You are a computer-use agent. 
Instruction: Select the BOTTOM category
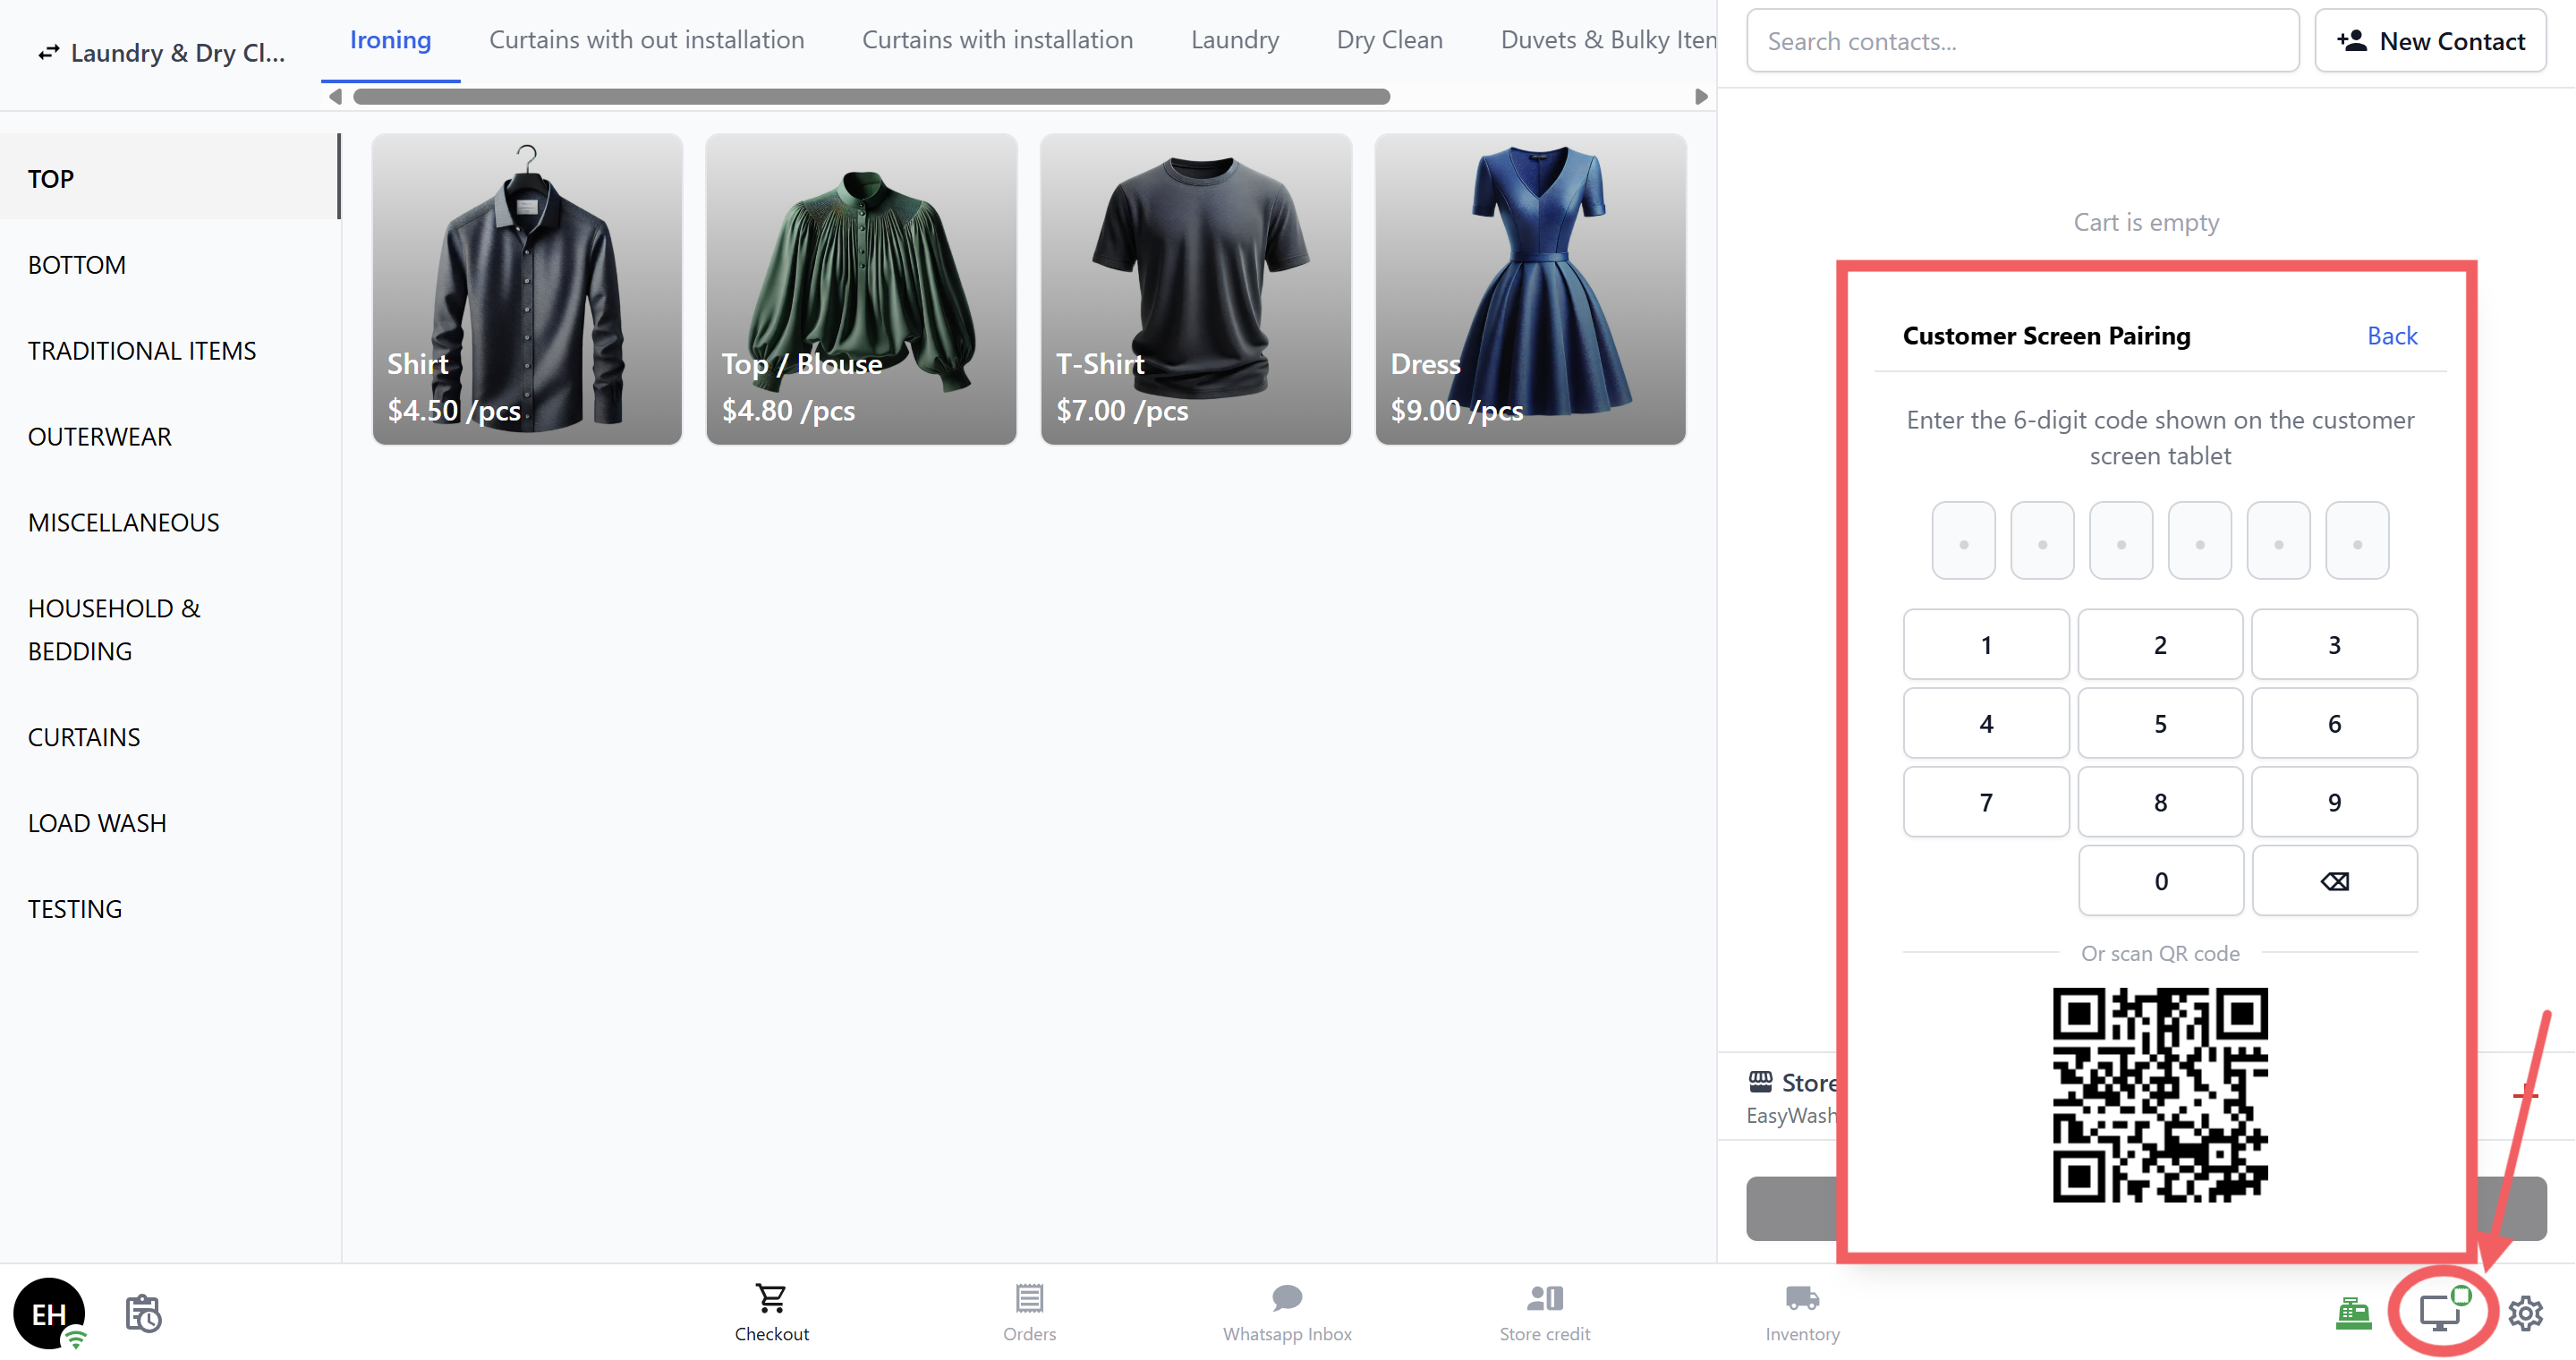pos(77,265)
